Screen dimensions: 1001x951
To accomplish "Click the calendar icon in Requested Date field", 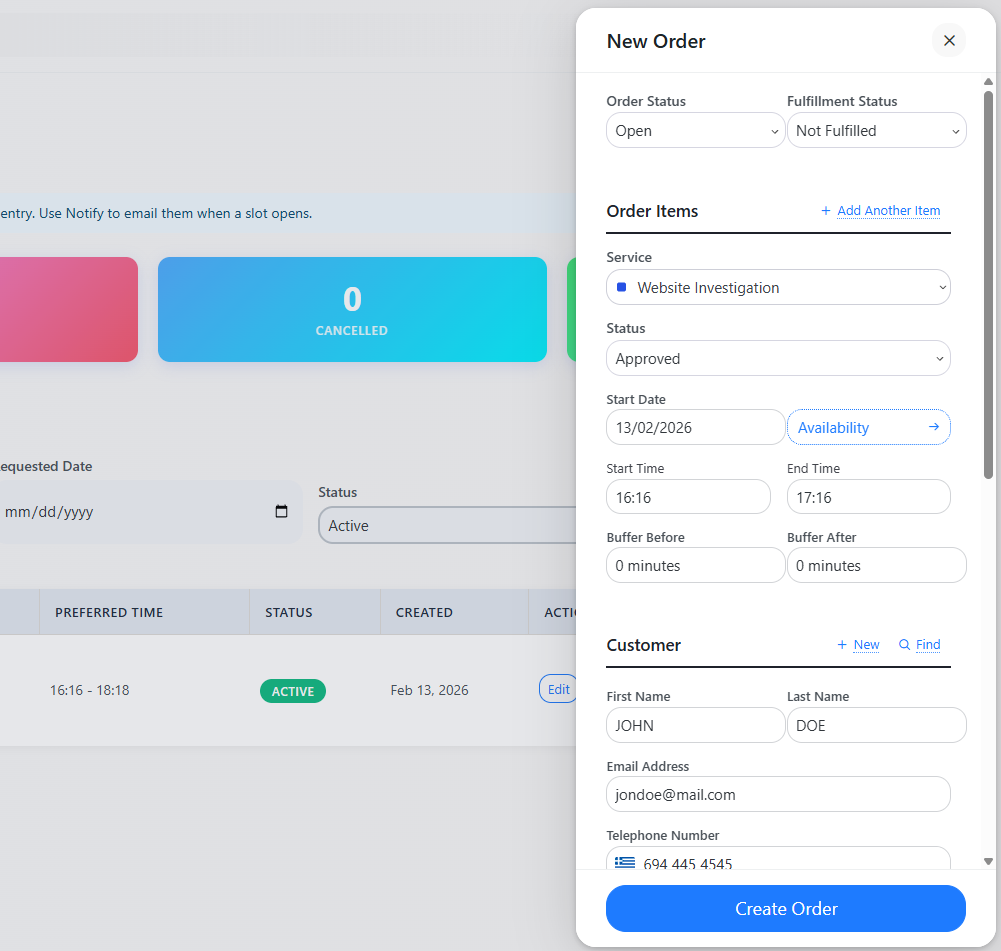I will coord(281,512).
